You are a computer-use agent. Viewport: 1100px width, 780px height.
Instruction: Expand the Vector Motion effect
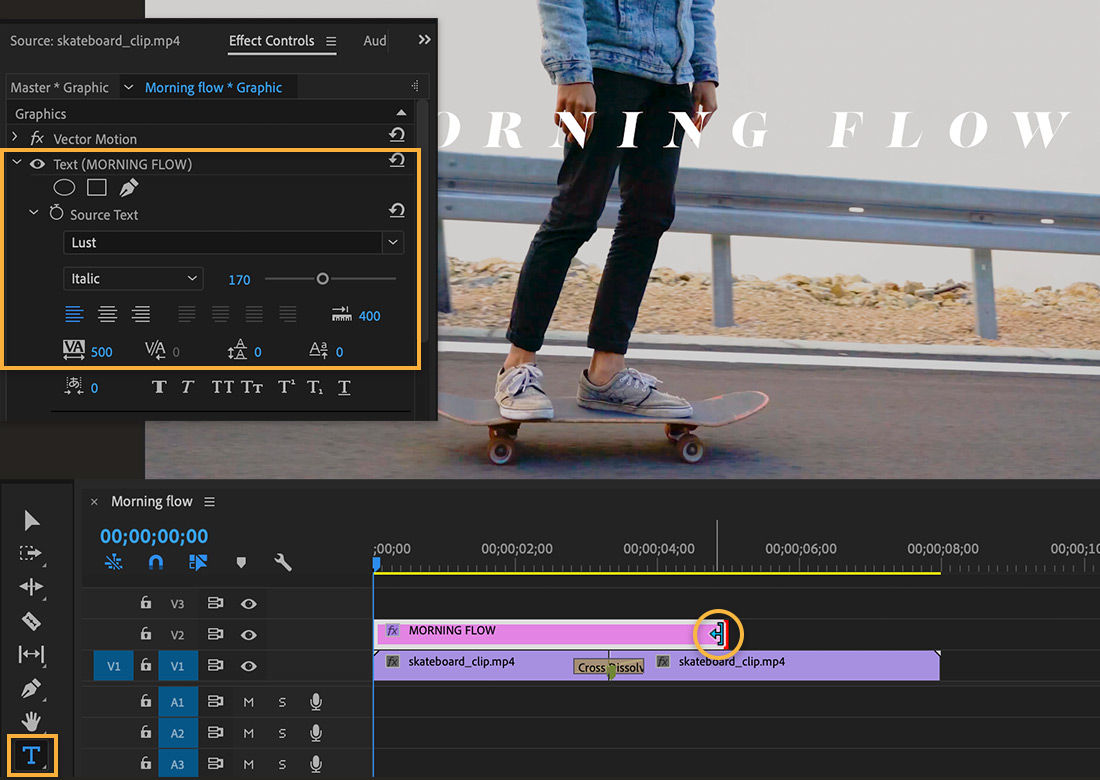(16, 137)
